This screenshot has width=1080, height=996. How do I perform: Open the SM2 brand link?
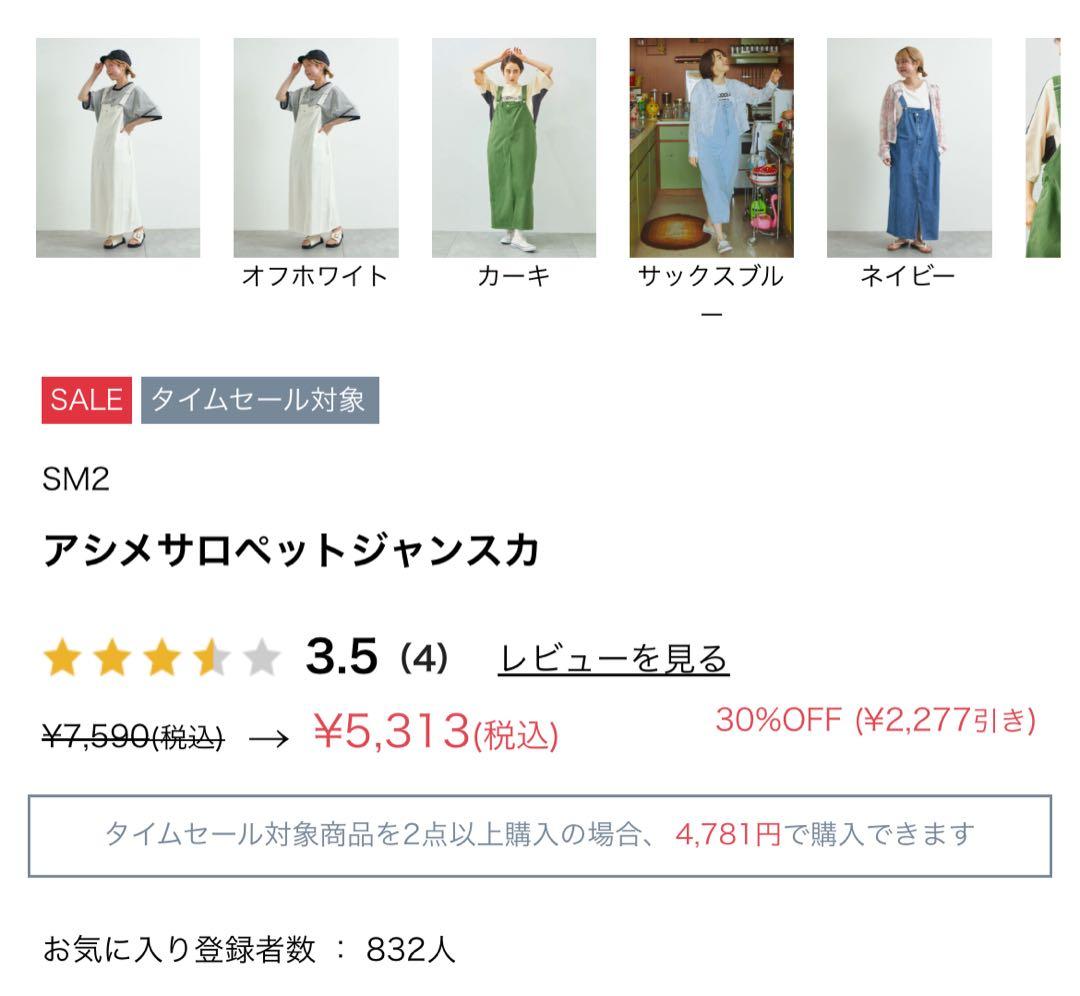click(76, 479)
